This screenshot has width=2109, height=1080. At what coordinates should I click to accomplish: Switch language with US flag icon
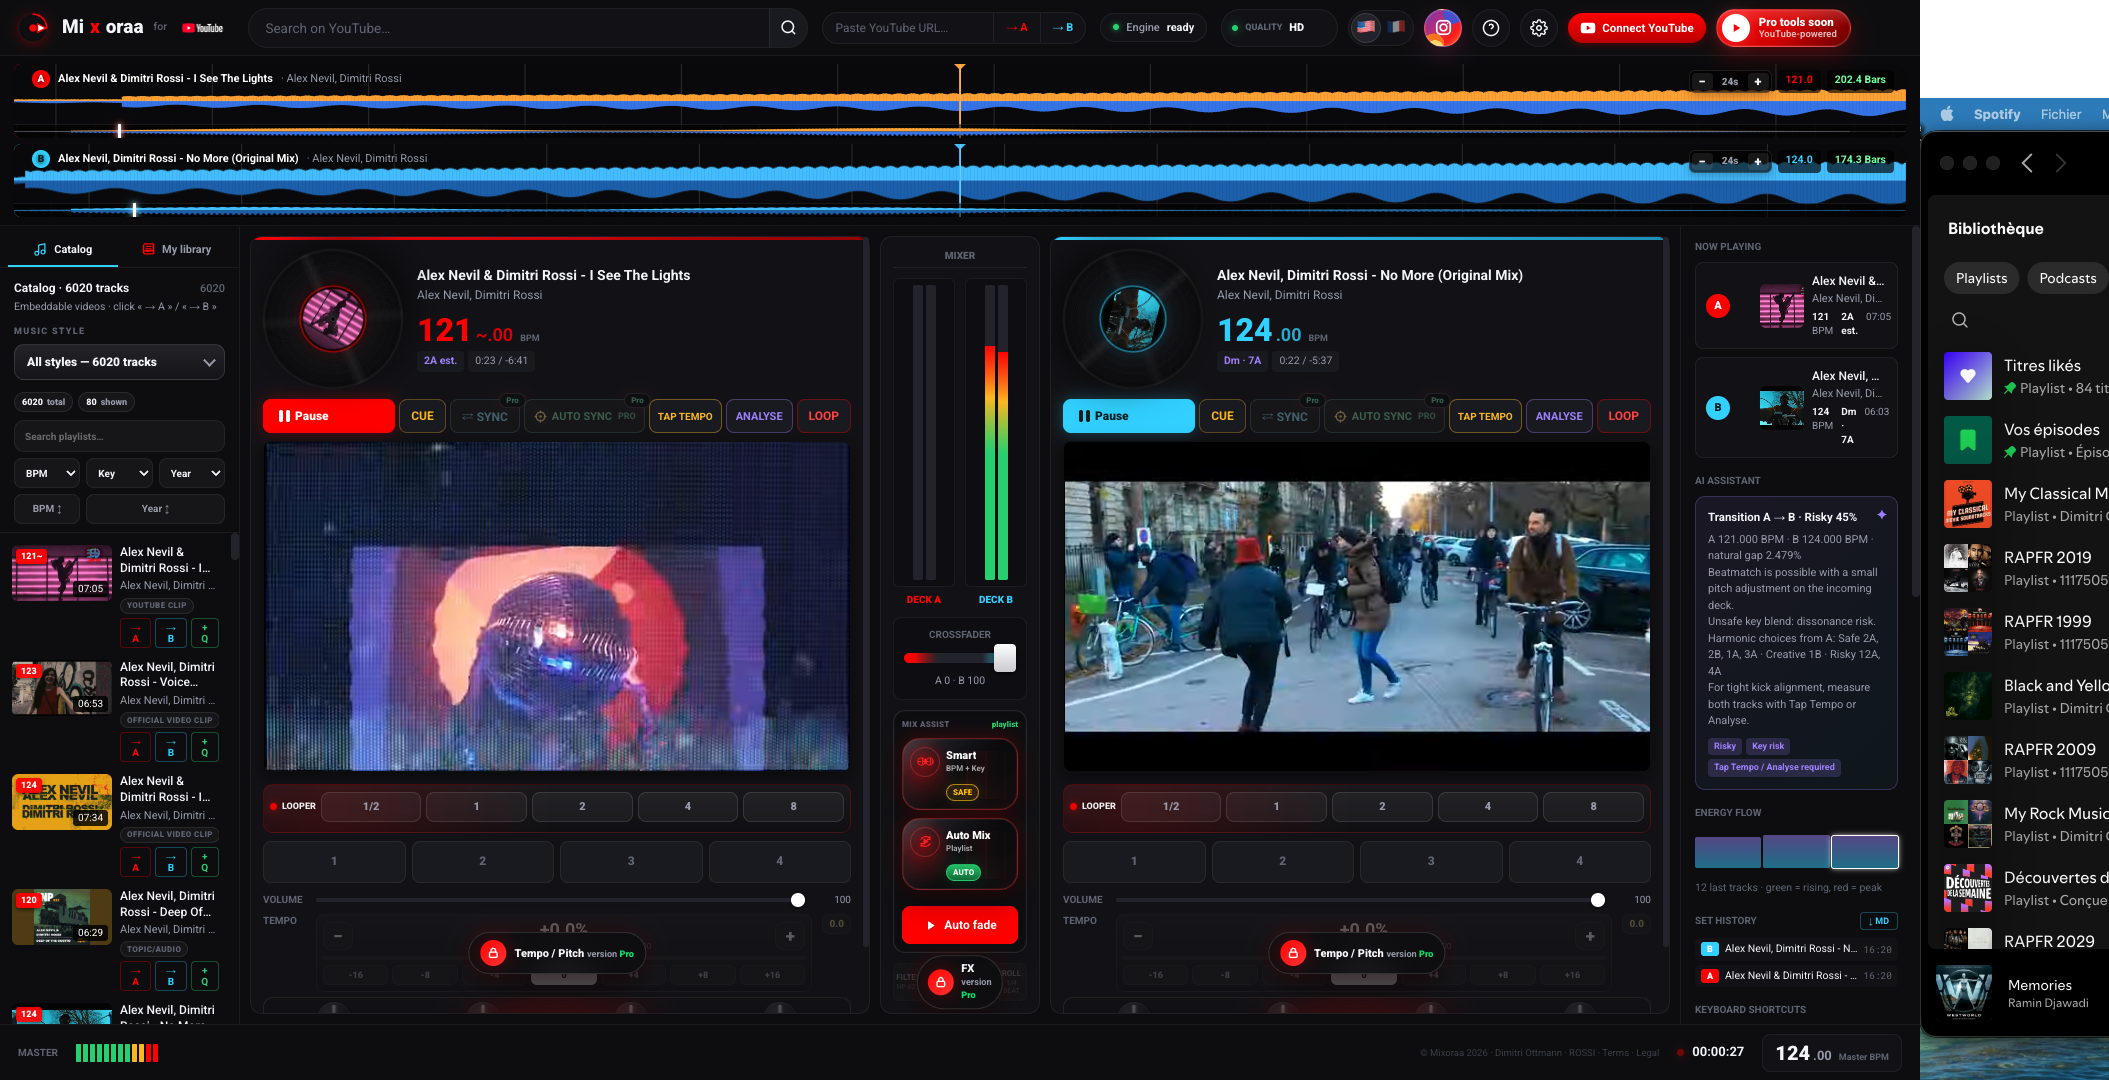pos(1366,28)
